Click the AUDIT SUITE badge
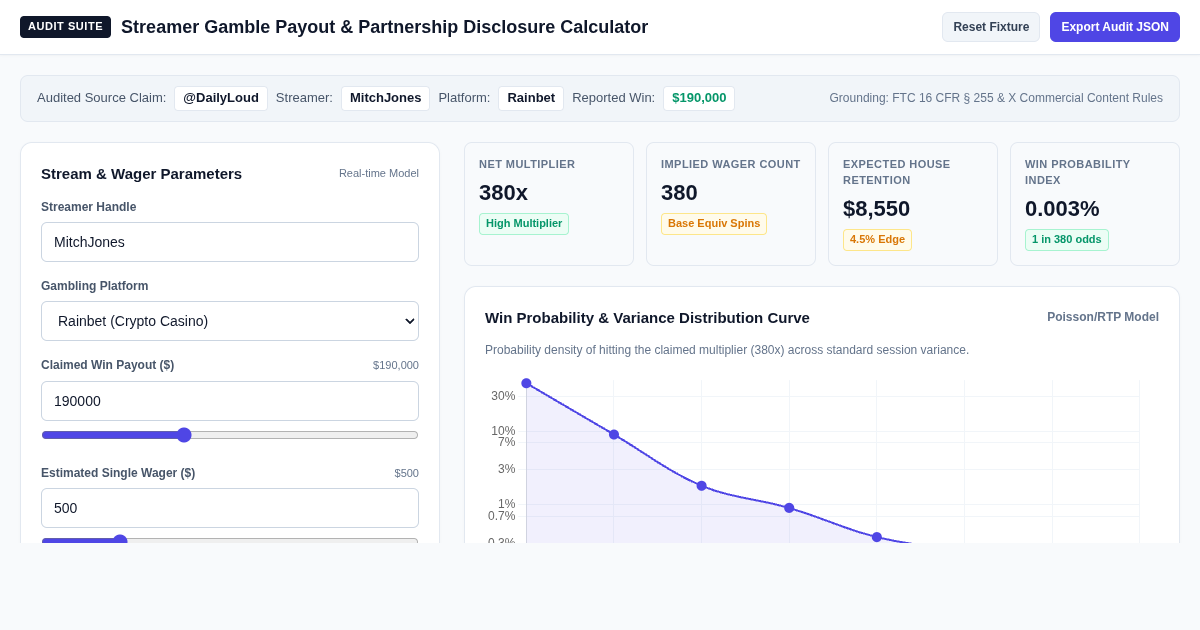 [65, 27]
